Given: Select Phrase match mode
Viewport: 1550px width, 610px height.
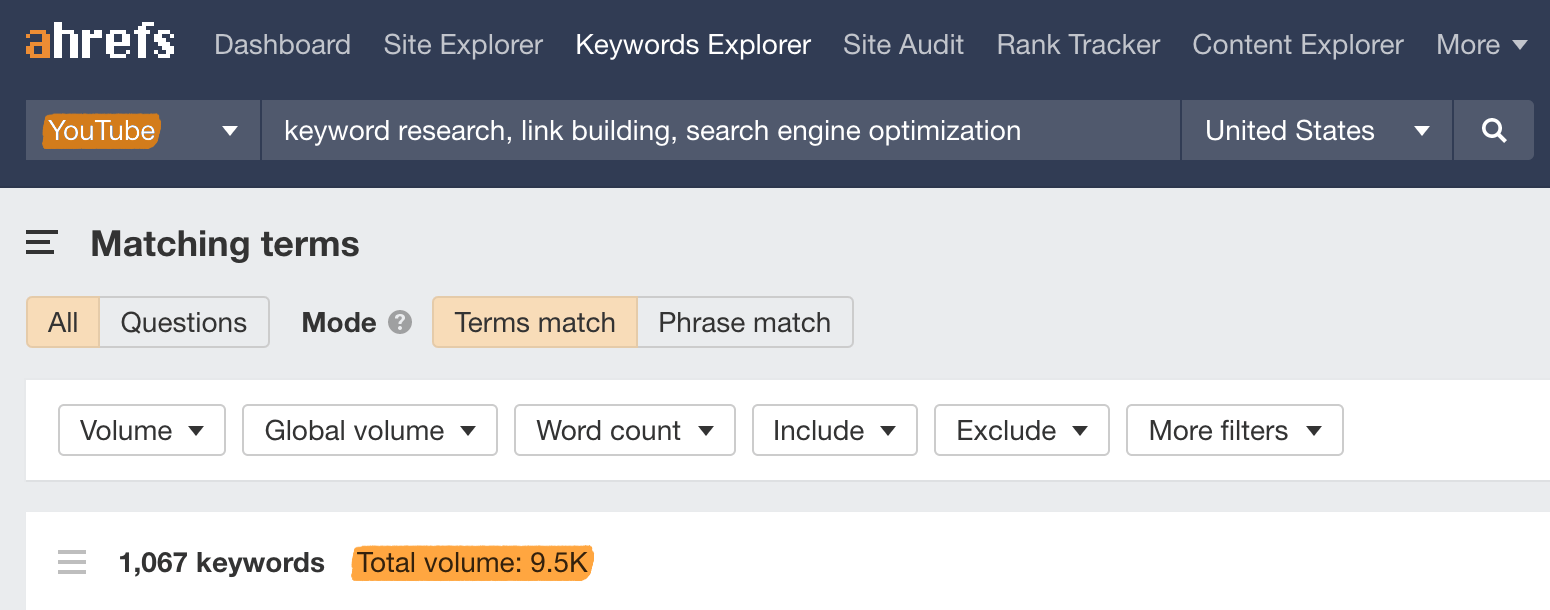Looking at the screenshot, I should [744, 322].
